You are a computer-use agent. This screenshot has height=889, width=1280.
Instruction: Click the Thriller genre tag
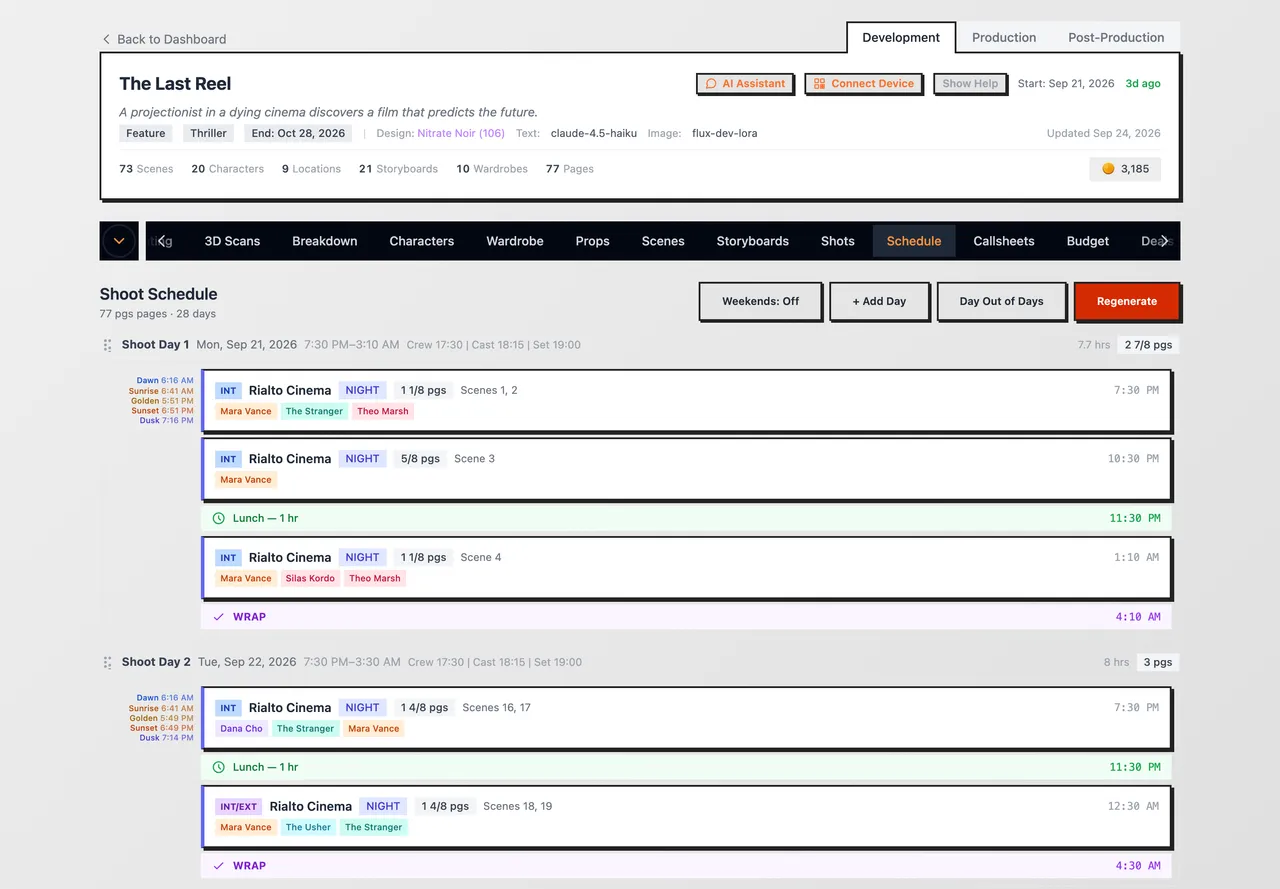(209, 133)
